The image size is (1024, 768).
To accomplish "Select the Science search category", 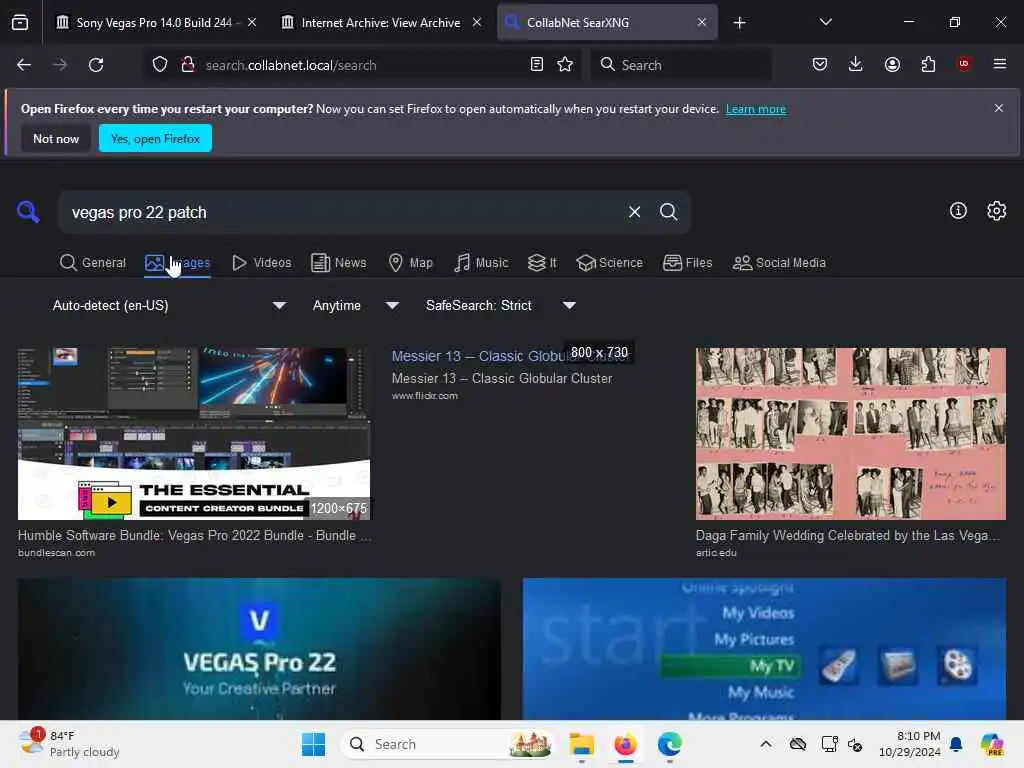I will (609, 263).
